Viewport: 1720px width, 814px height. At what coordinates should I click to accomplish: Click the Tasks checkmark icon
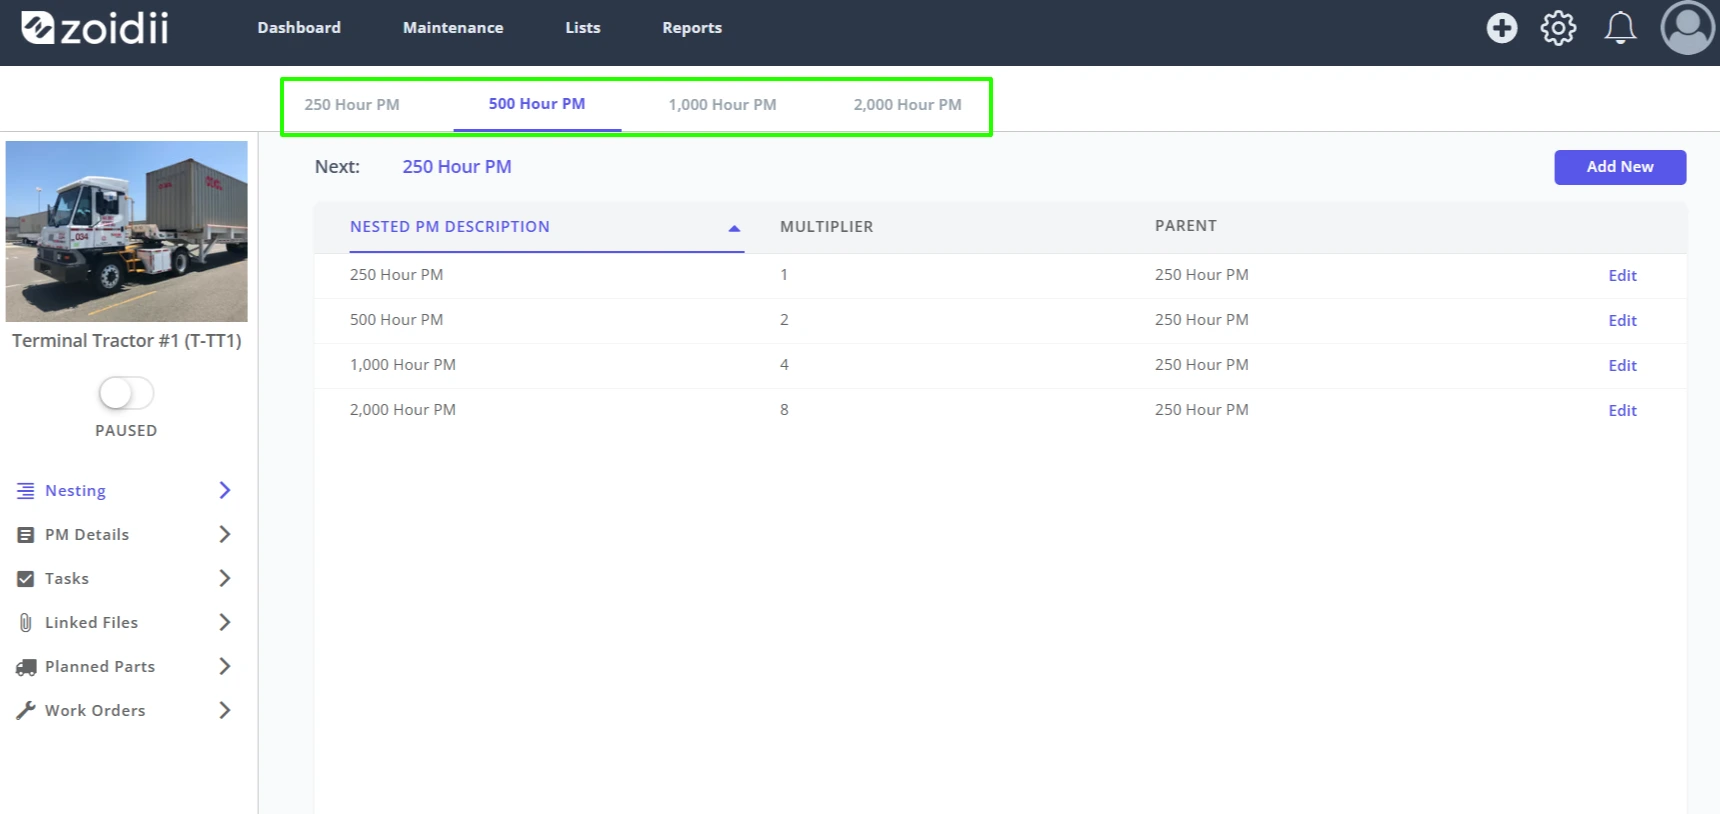point(26,579)
